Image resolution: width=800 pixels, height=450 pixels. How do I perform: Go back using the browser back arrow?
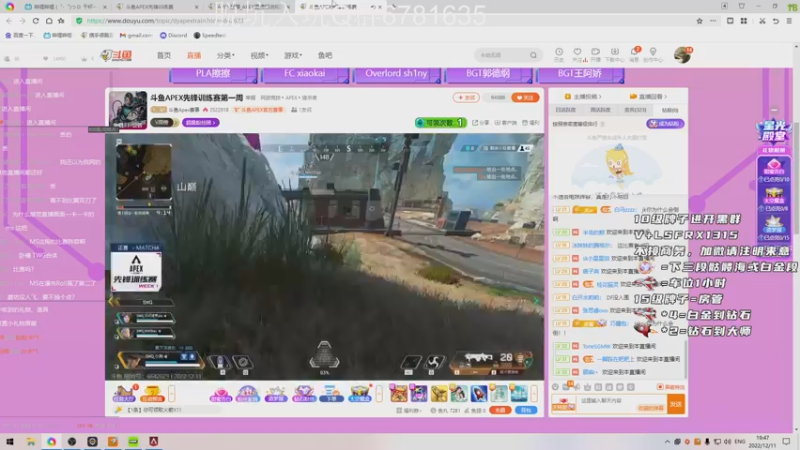pos(9,21)
